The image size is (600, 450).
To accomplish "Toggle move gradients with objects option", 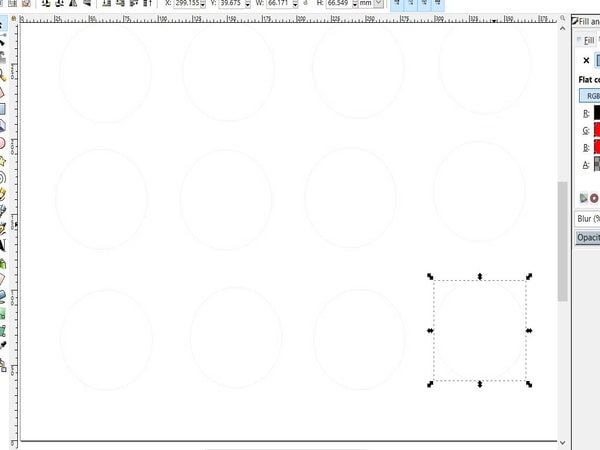I will pos(425,3).
